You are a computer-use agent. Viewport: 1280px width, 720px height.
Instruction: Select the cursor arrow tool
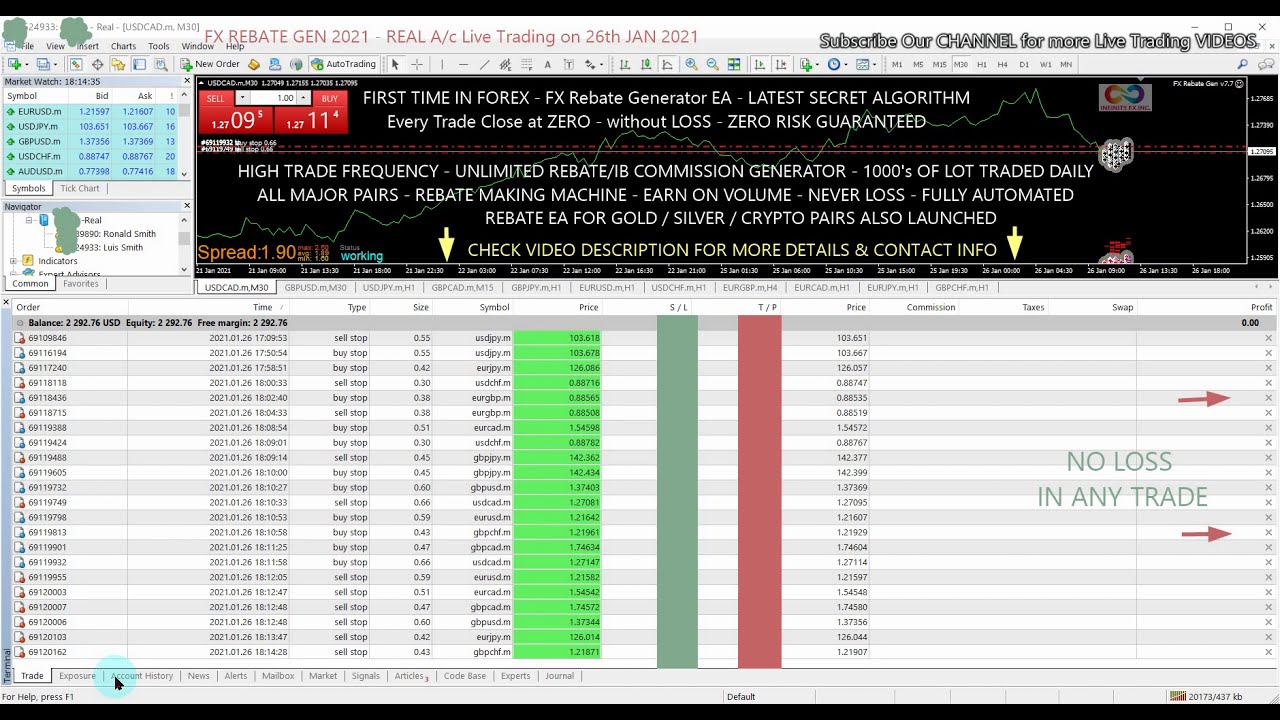tap(395, 64)
